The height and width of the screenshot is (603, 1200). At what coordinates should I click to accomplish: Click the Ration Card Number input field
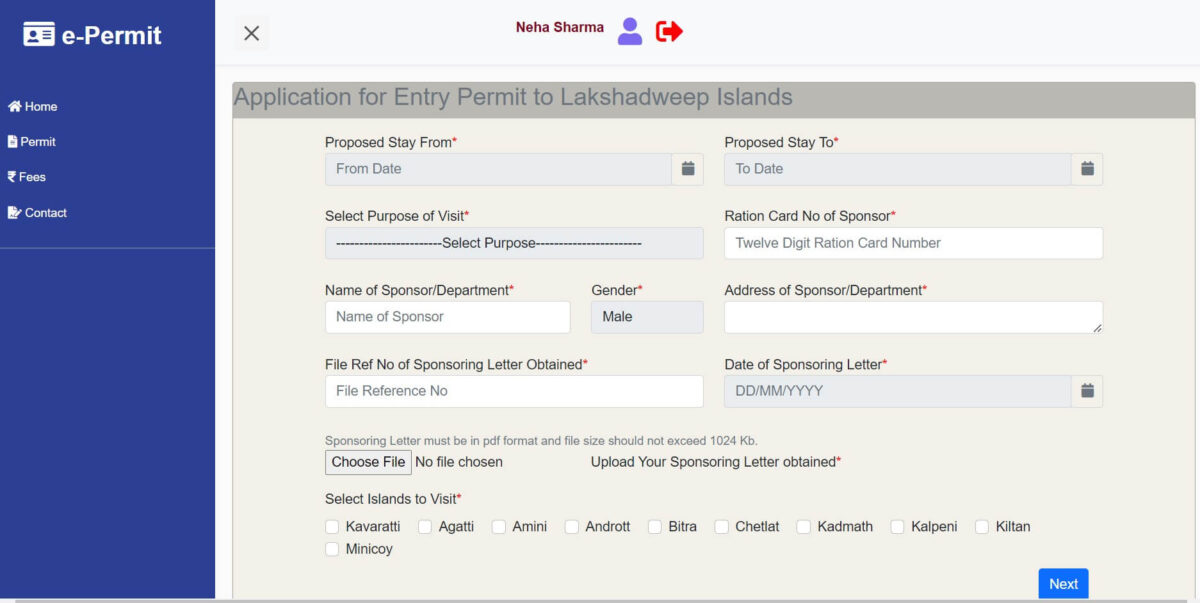pyautogui.click(x=912, y=243)
